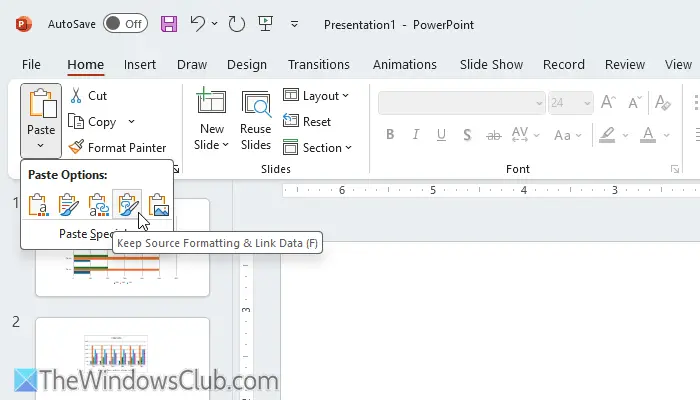Switch to the Slide Show tab
The height and width of the screenshot is (400, 700).
[x=492, y=65]
